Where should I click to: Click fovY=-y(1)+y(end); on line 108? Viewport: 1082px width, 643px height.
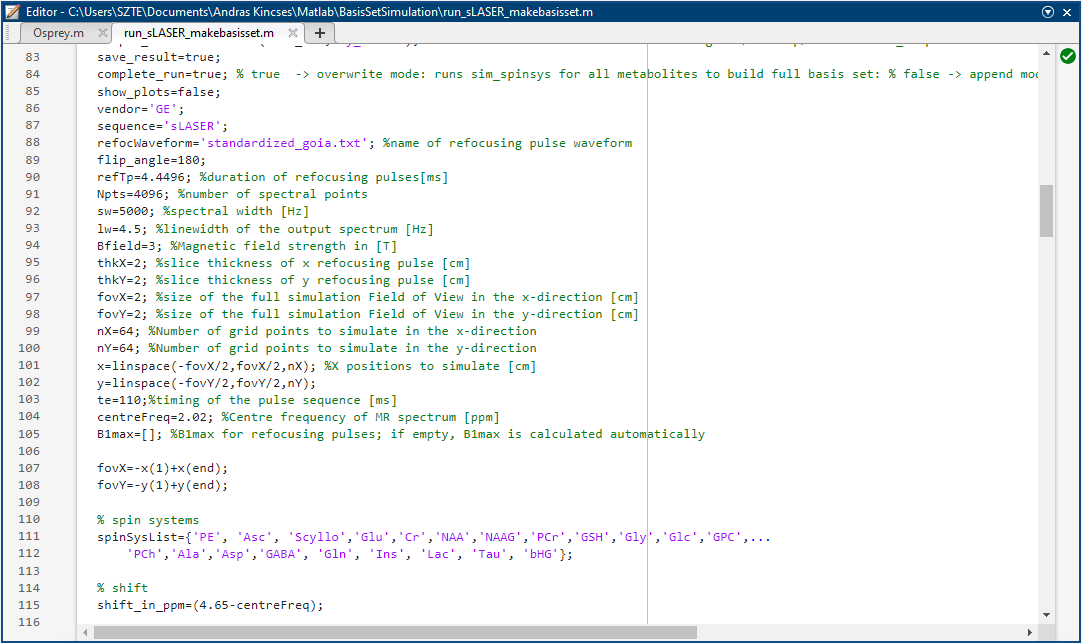pos(162,486)
